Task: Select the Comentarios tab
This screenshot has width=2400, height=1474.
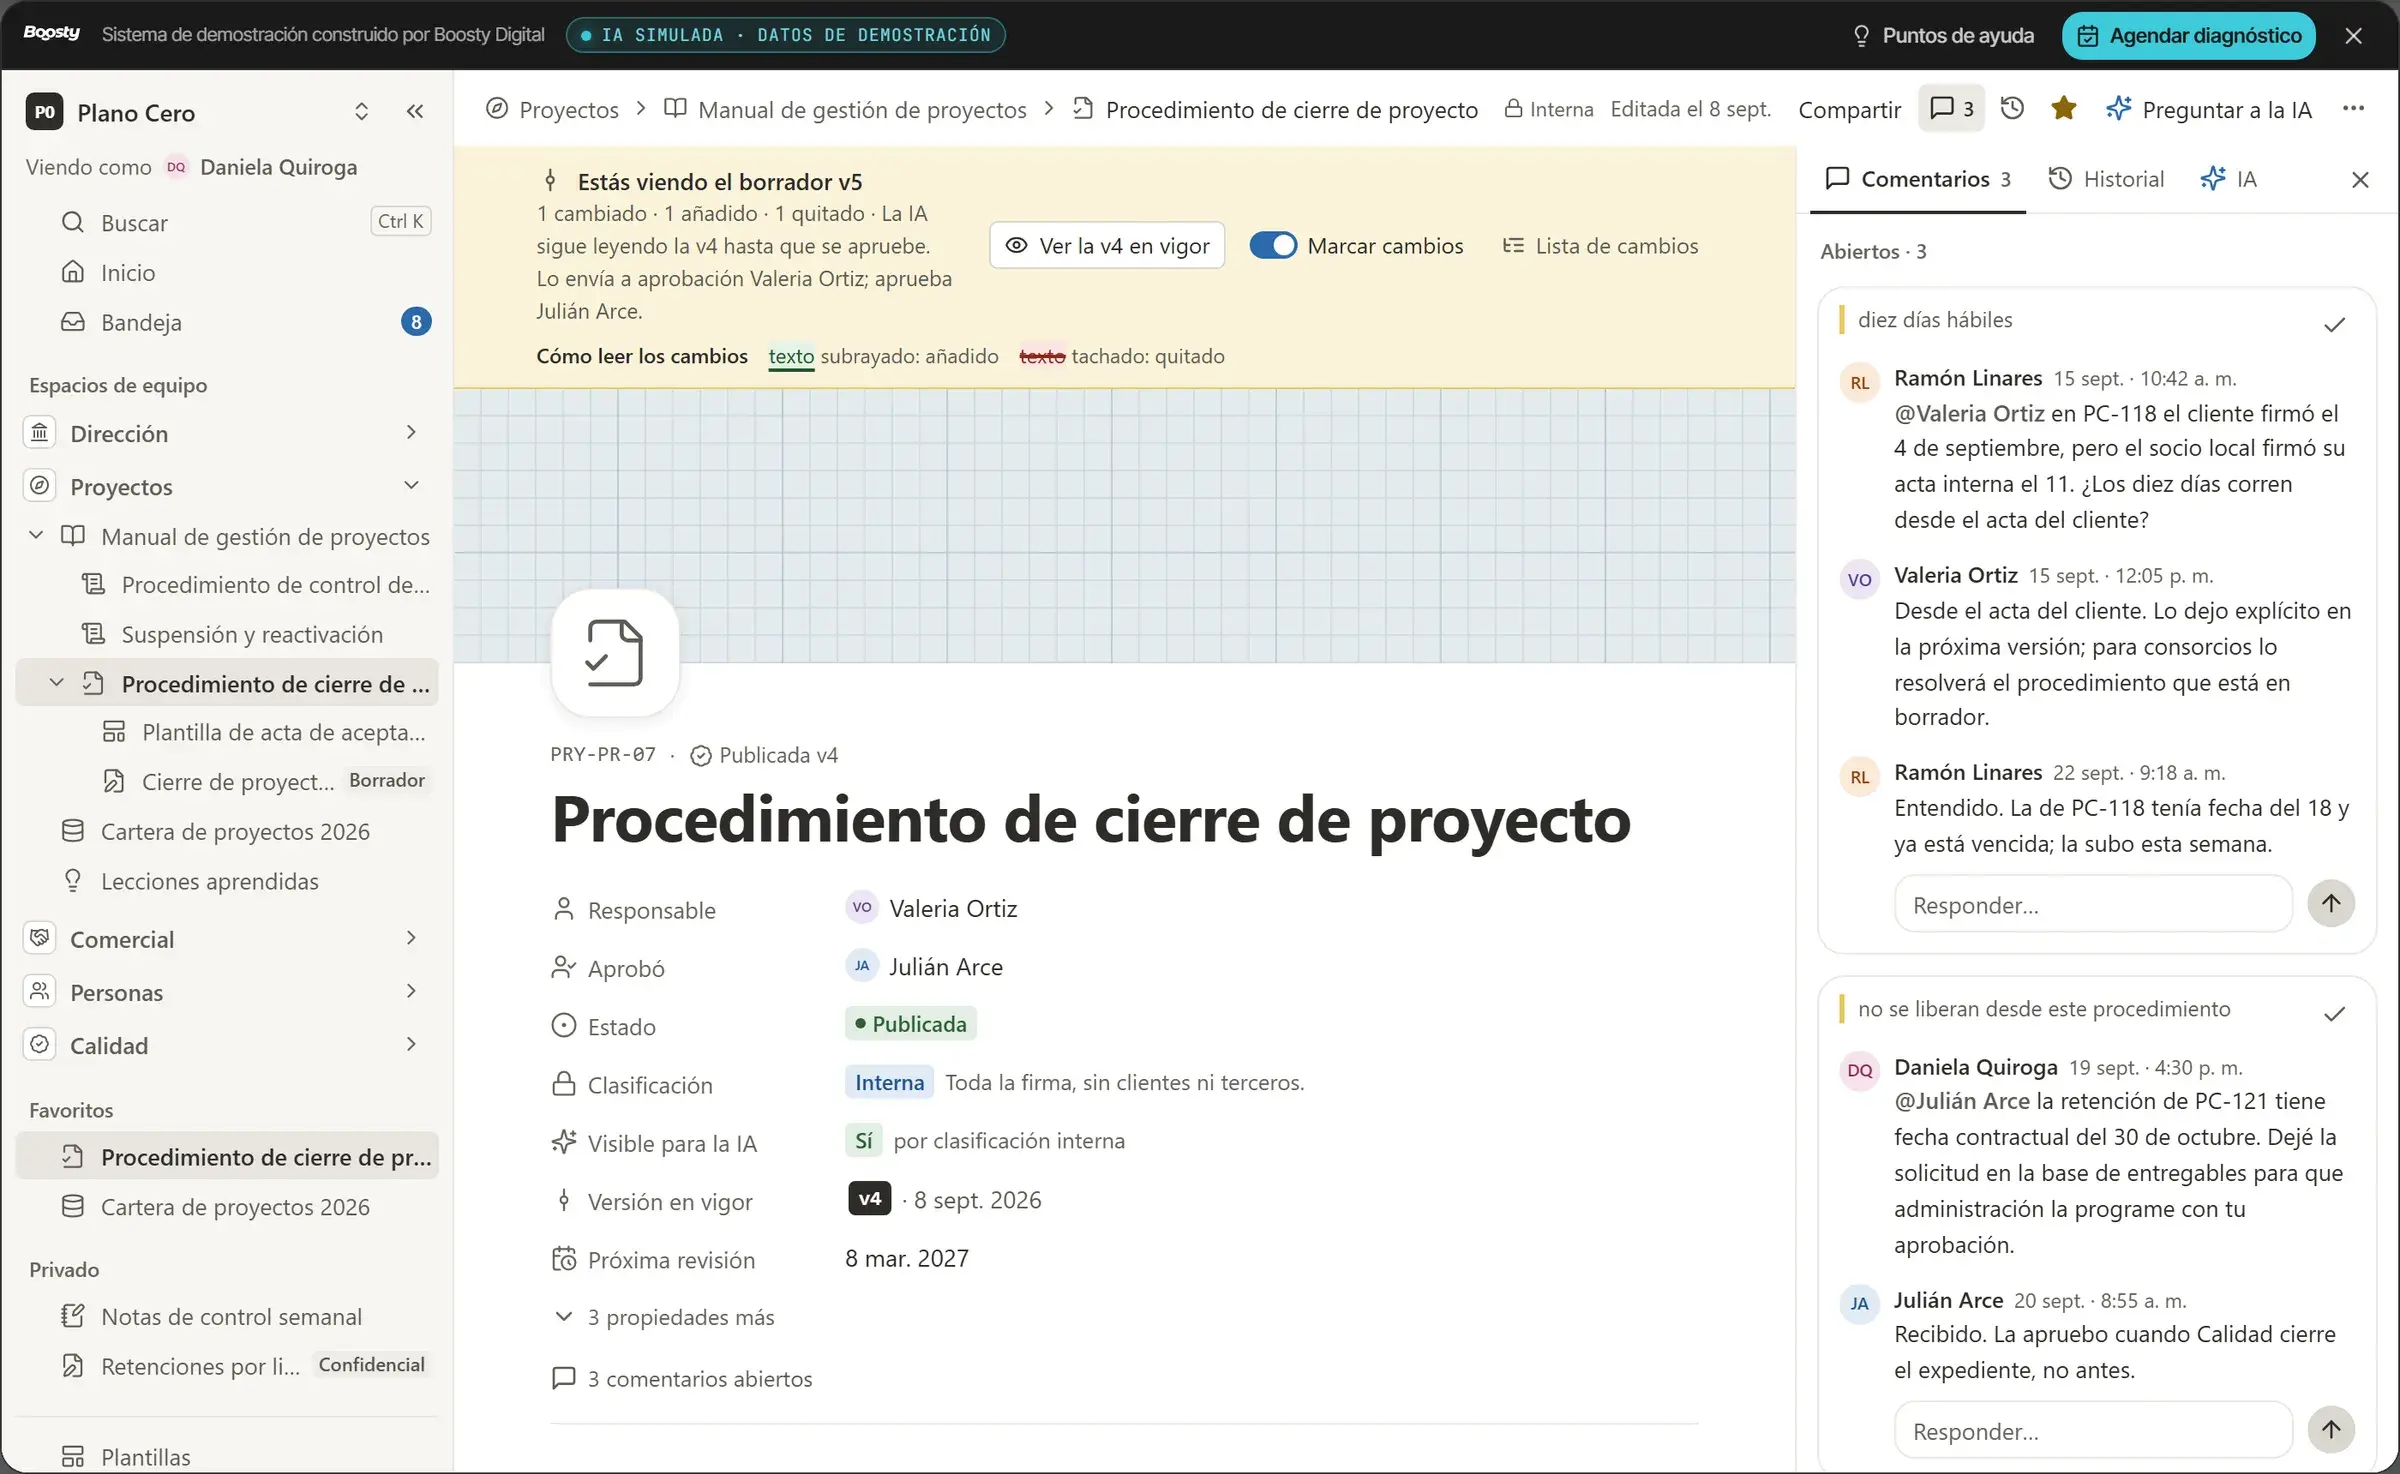Action: click(1918, 179)
